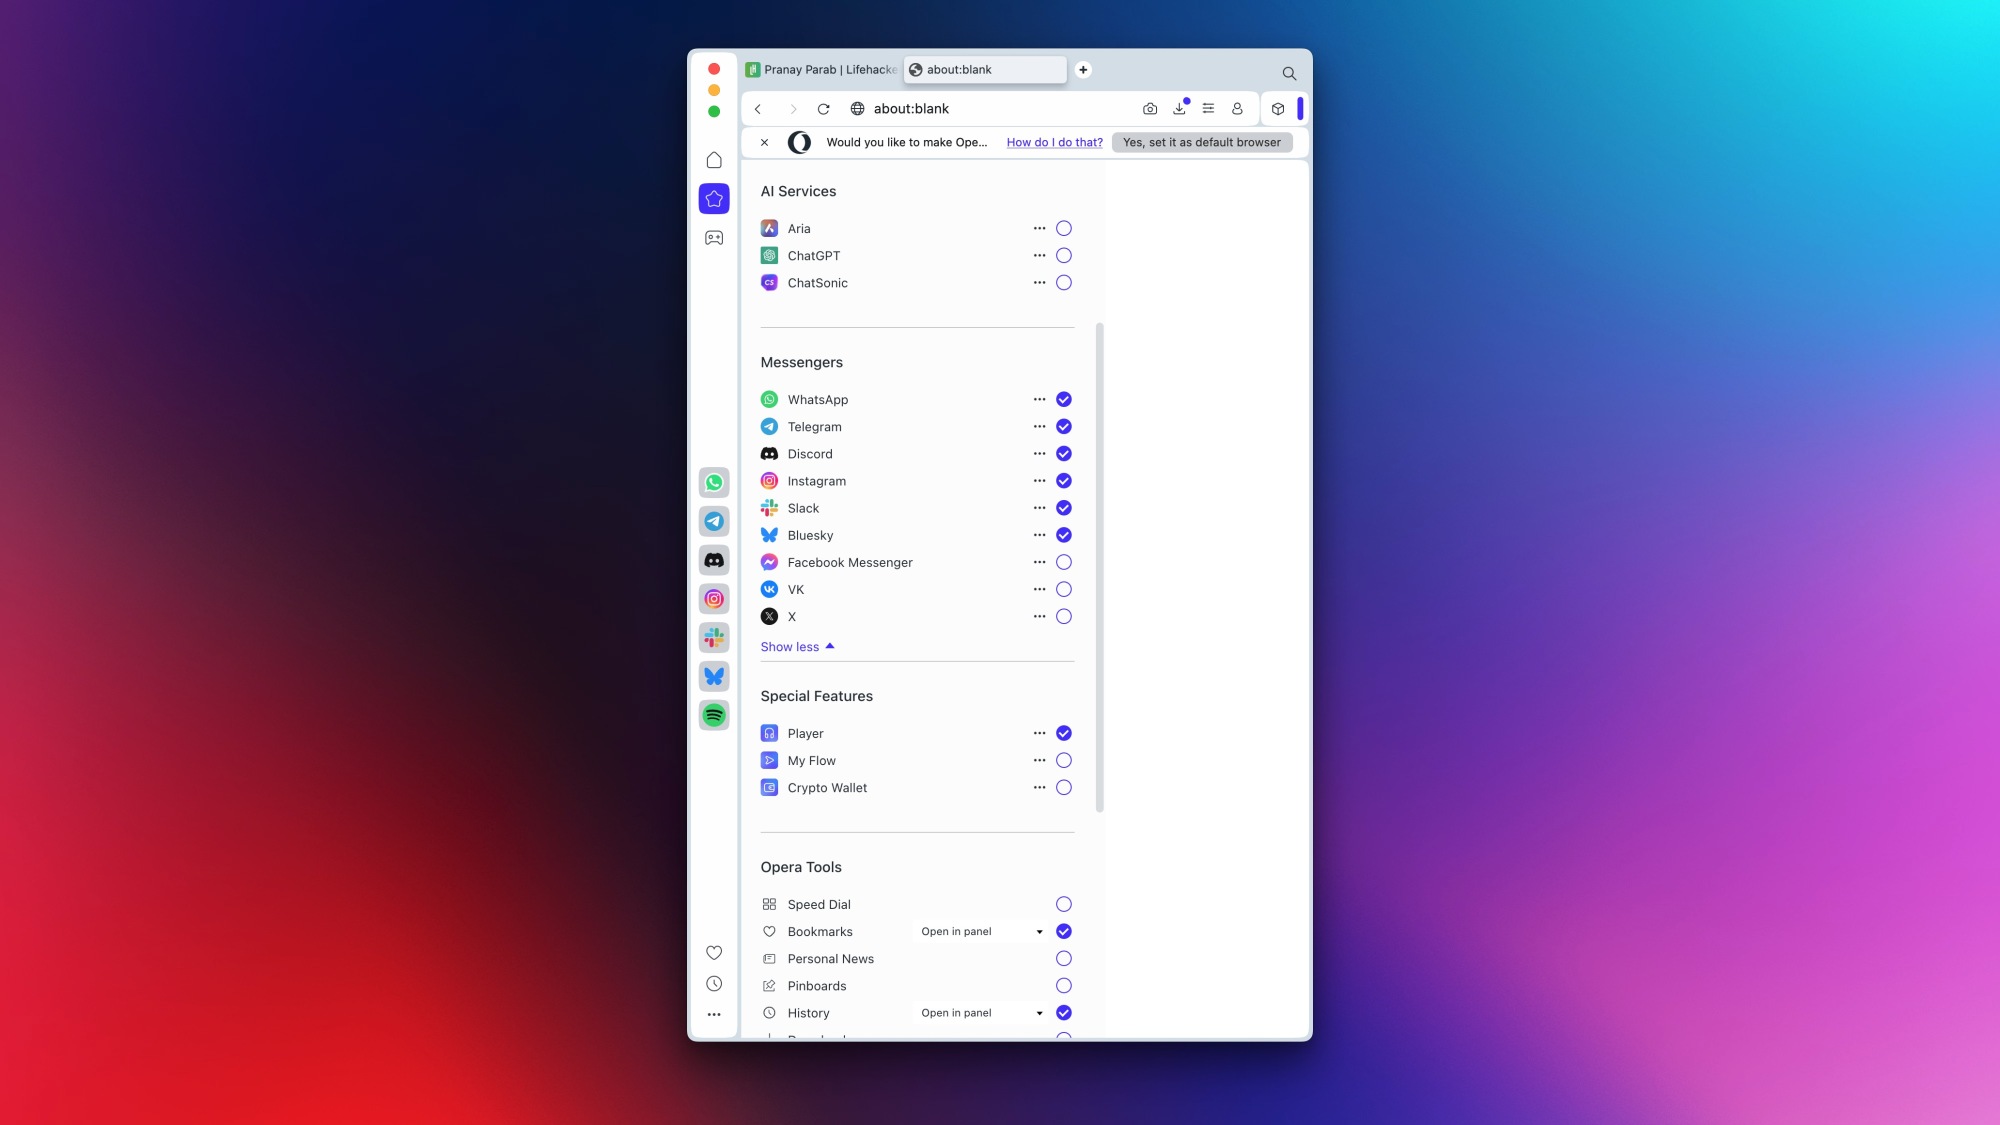Open the Aria AI sidebar icon
The width and height of the screenshot is (2000, 1125).
tap(714, 199)
